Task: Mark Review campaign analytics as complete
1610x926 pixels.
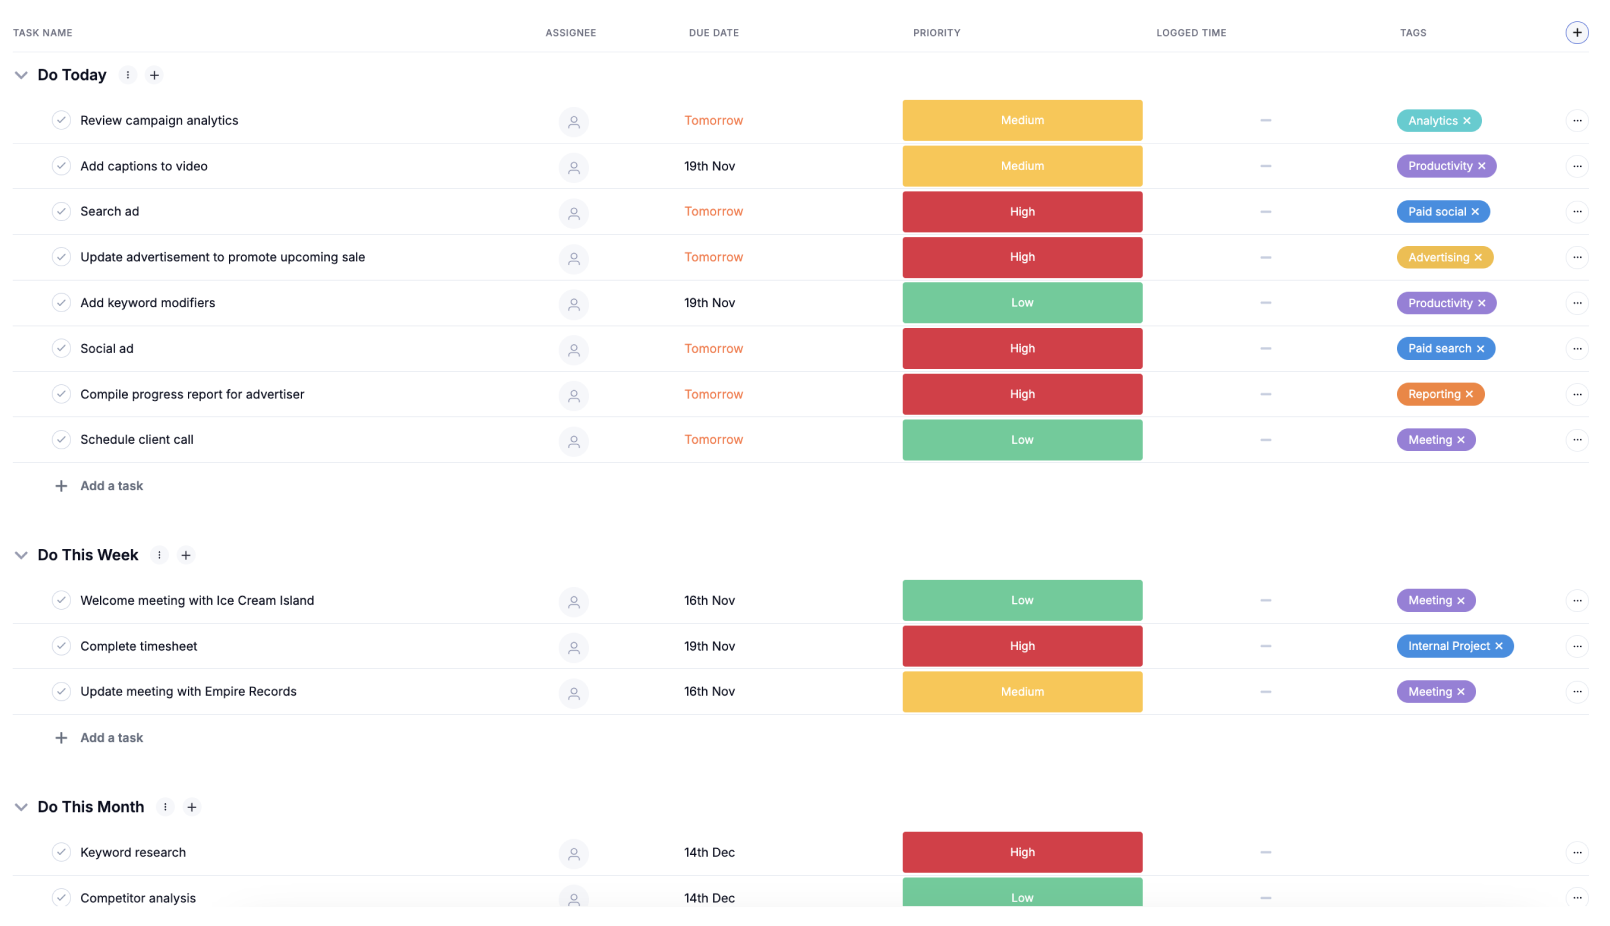Action: click(x=61, y=121)
